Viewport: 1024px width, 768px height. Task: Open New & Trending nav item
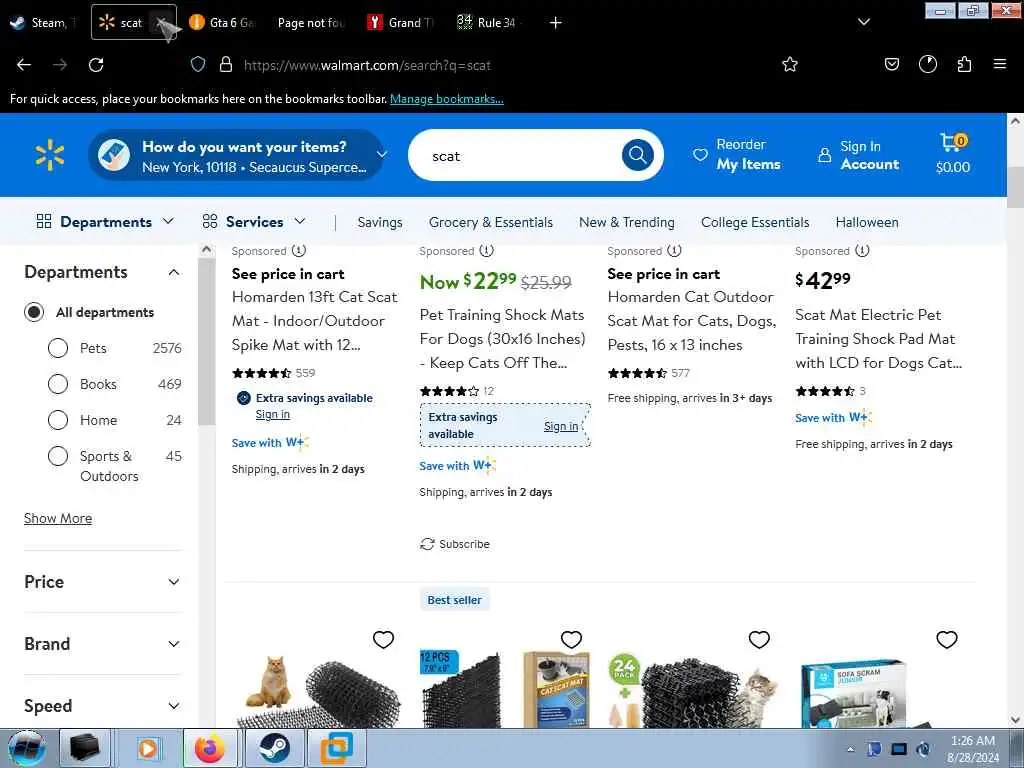click(627, 223)
